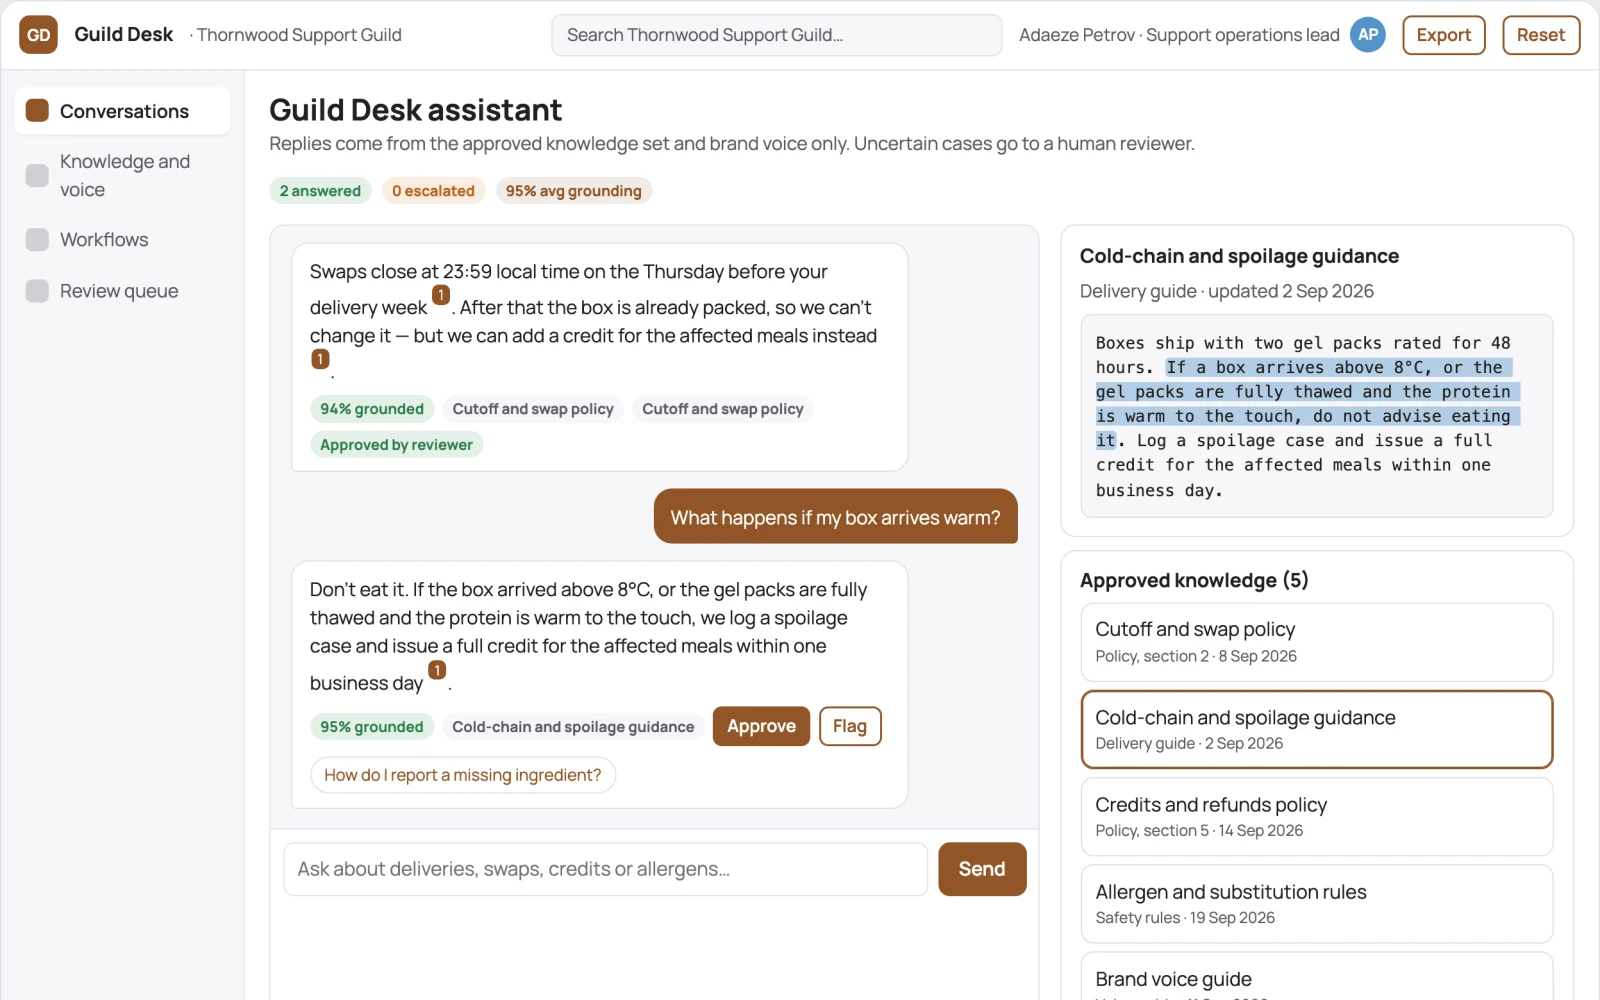Click citation marker after 'meals instead'
The image size is (1600, 1000).
coord(320,359)
